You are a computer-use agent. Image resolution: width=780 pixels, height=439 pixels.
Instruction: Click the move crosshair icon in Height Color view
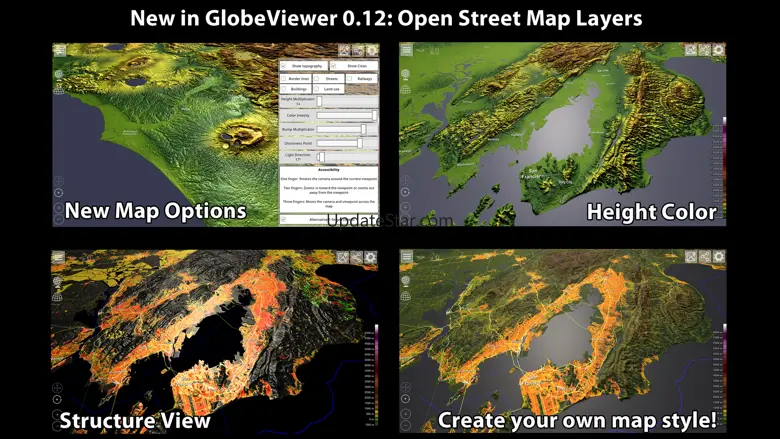(405, 180)
